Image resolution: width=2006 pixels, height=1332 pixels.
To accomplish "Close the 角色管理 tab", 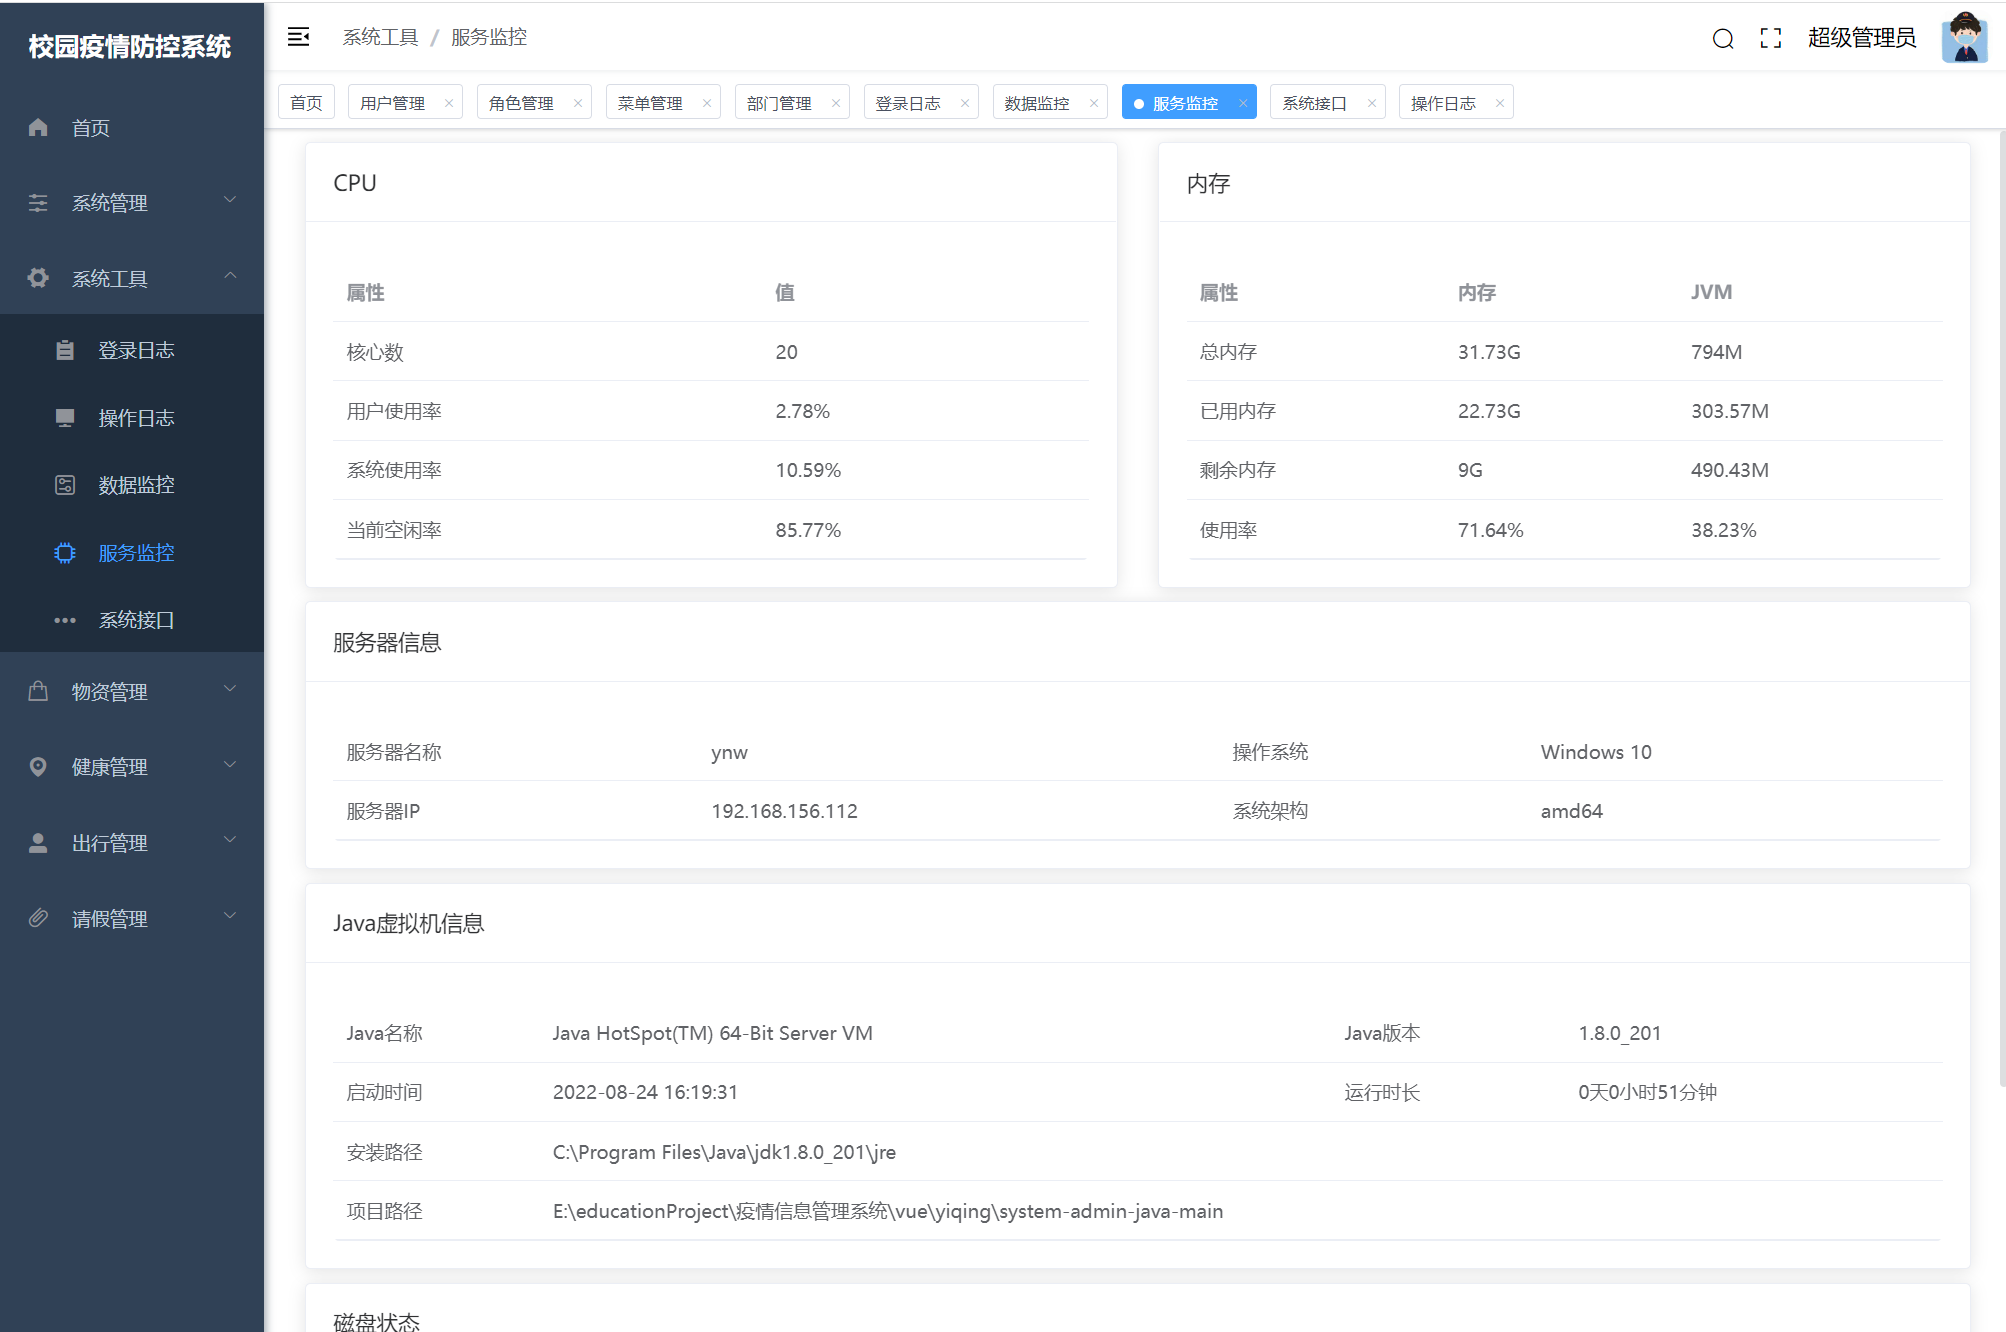I will click(x=578, y=103).
